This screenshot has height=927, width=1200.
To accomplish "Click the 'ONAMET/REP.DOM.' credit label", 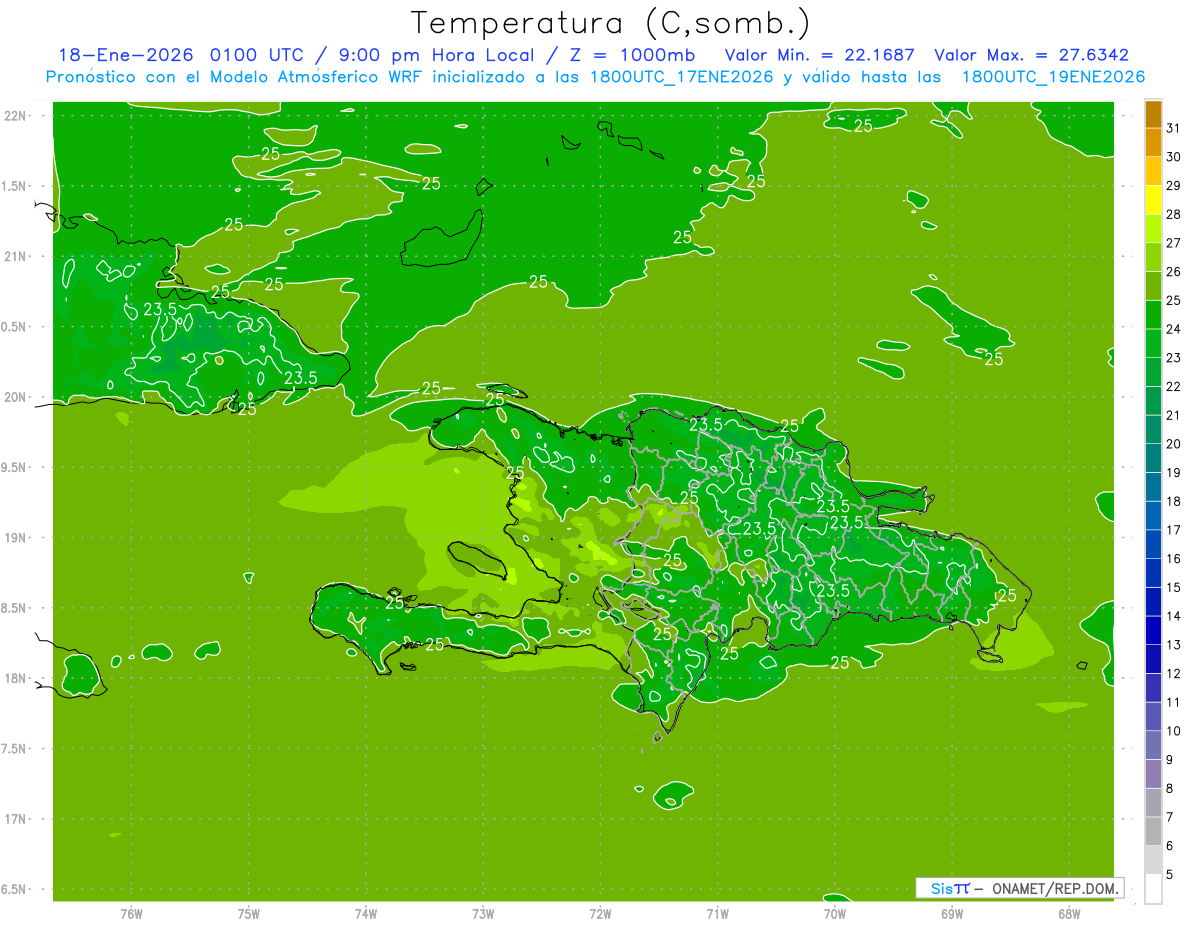I will click(x=1056, y=888).
